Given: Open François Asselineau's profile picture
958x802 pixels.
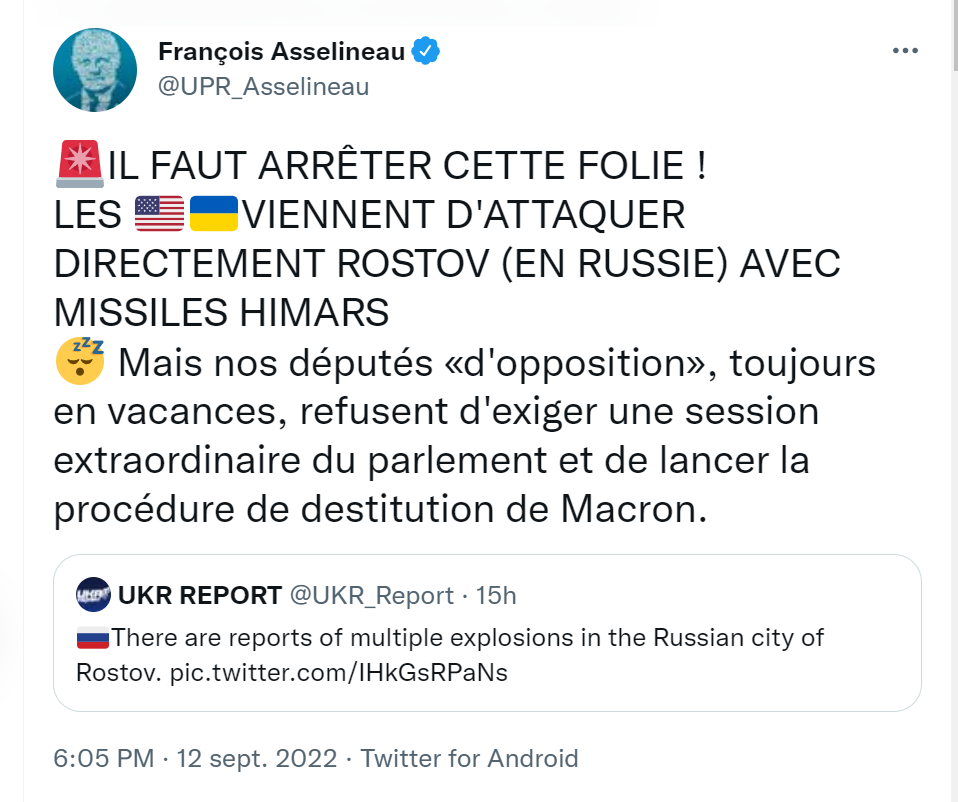Looking at the screenshot, I should point(94,70).
